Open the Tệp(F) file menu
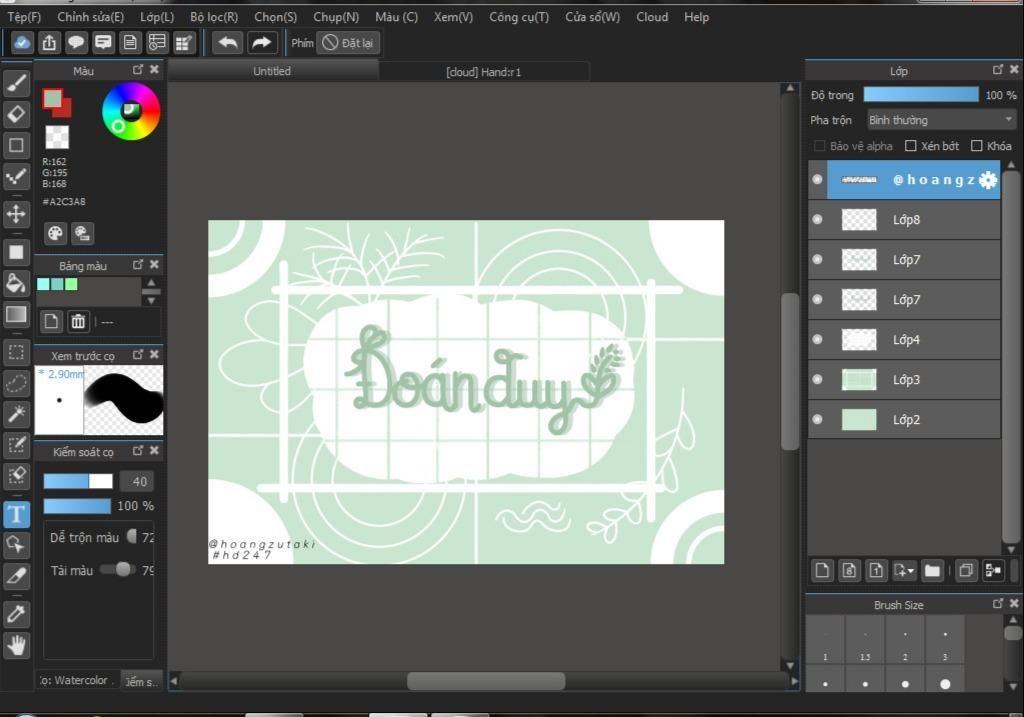This screenshot has height=717, width=1024. [x=24, y=17]
